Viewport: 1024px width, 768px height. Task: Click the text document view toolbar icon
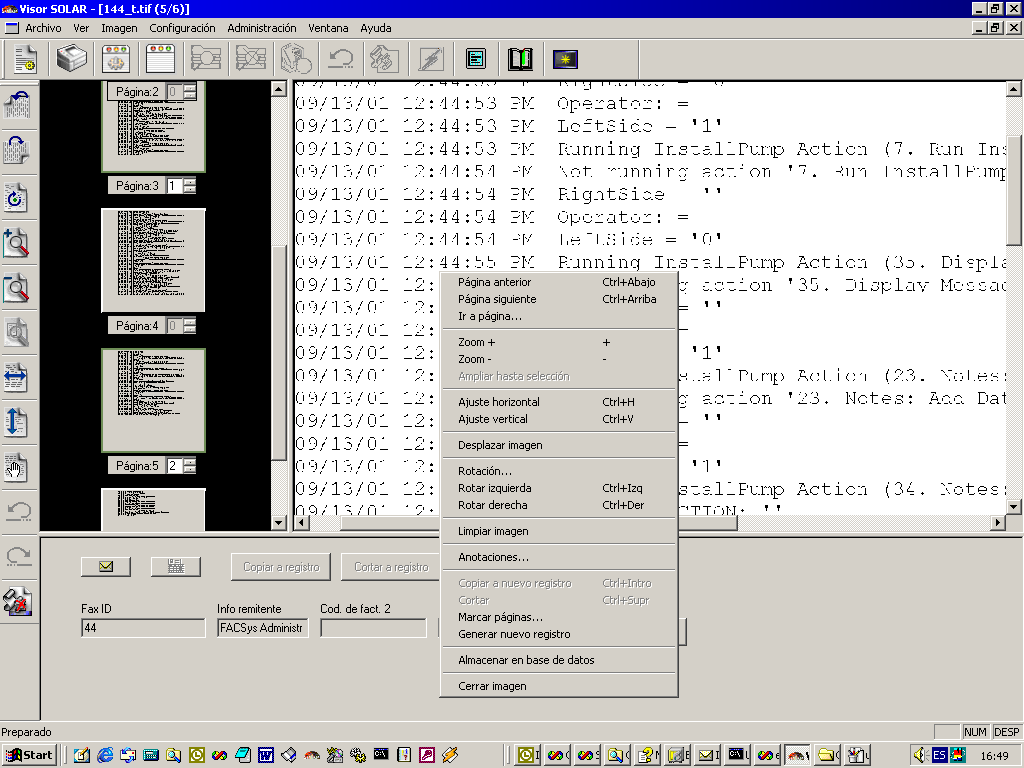[476, 59]
